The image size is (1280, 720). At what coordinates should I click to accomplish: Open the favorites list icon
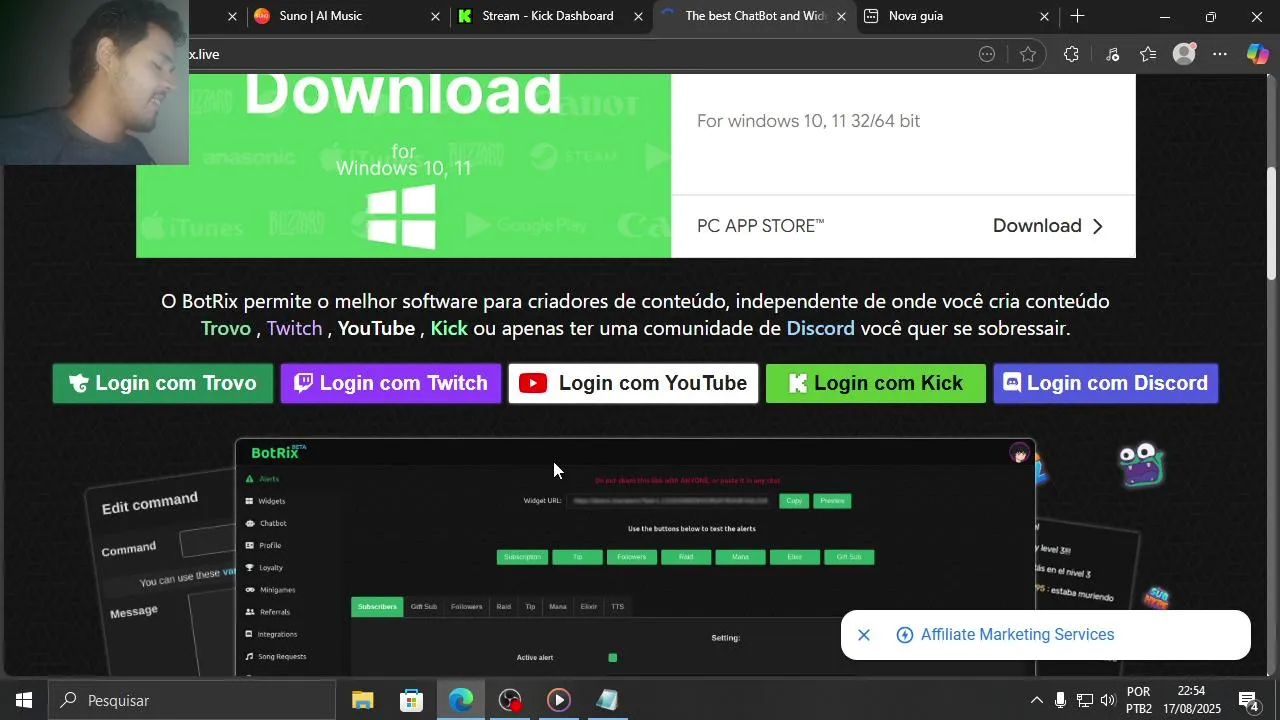(1148, 54)
